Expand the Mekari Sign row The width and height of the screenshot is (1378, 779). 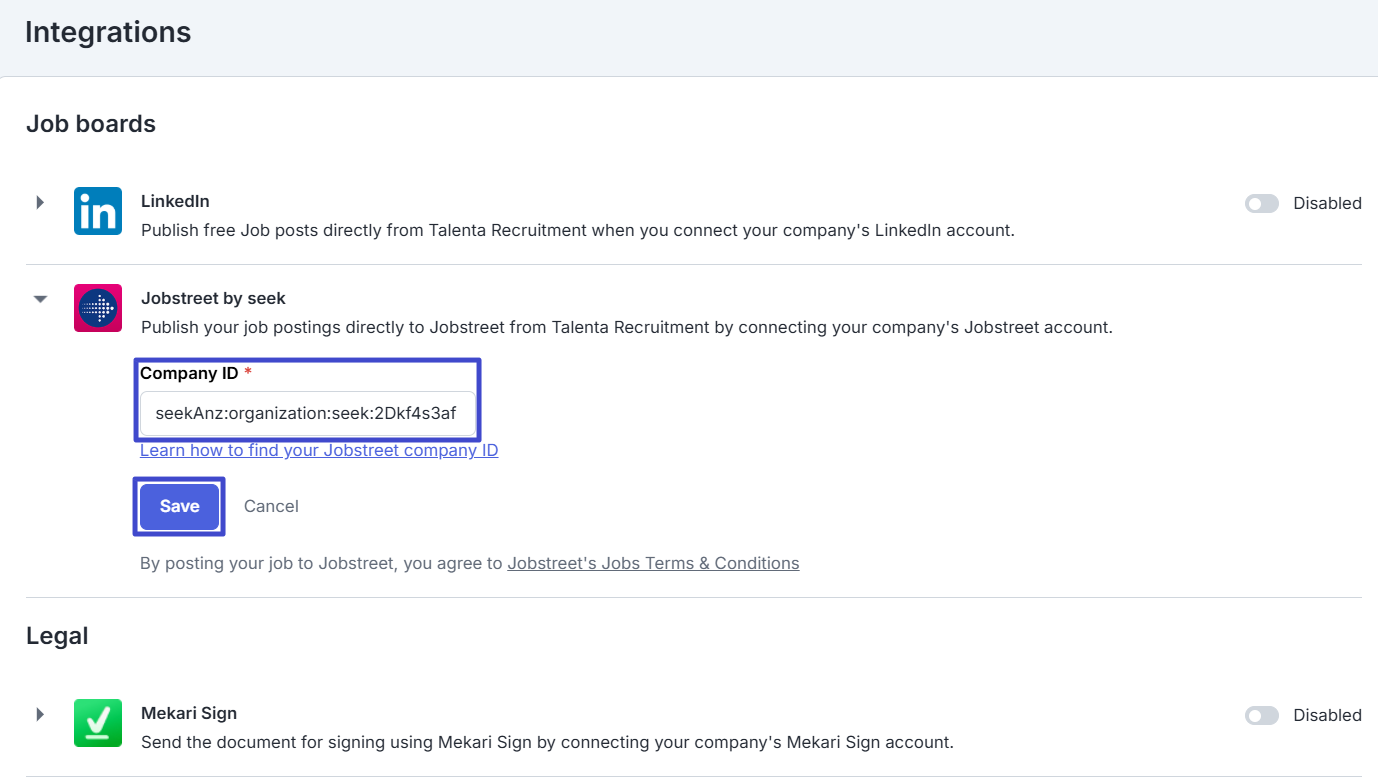click(40, 714)
